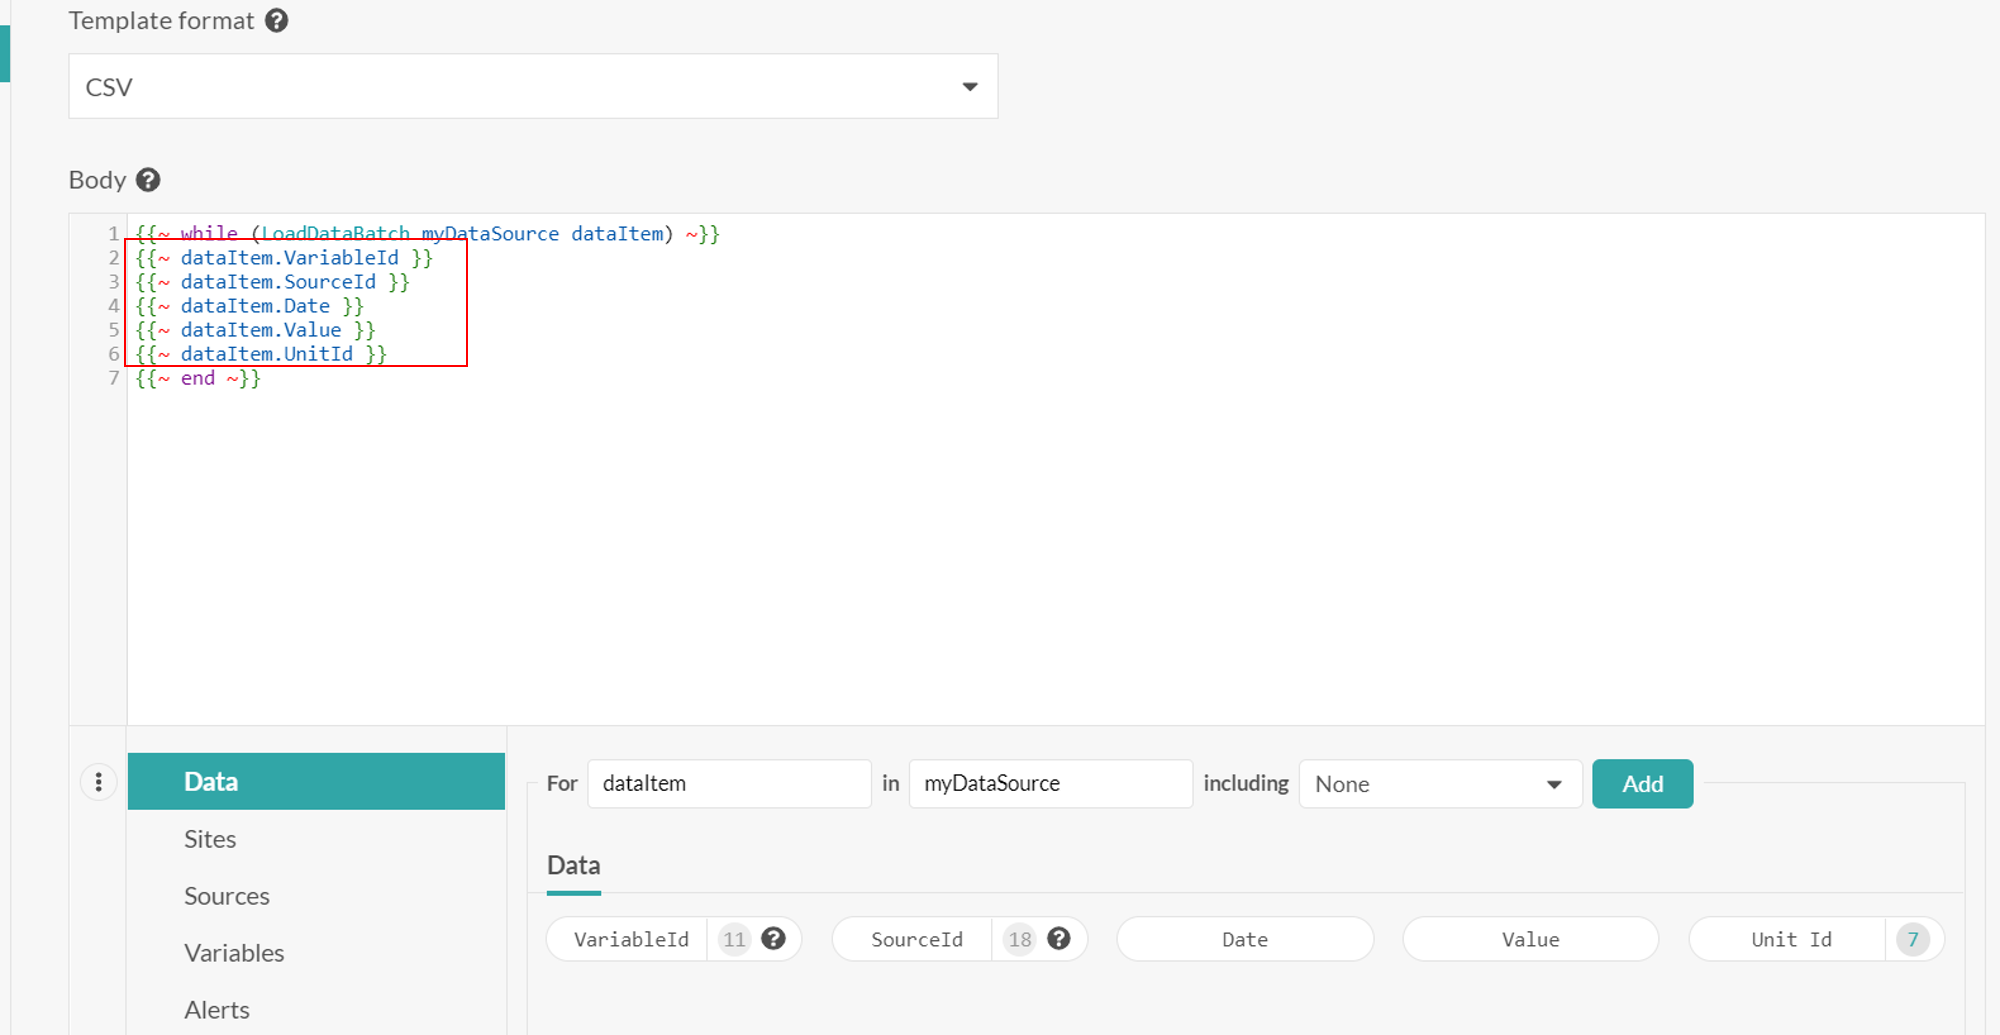Click the teal panel handle on the left edge
Image resolution: width=2000 pixels, height=1035 pixels.
pyautogui.click(x=6, y=54)
